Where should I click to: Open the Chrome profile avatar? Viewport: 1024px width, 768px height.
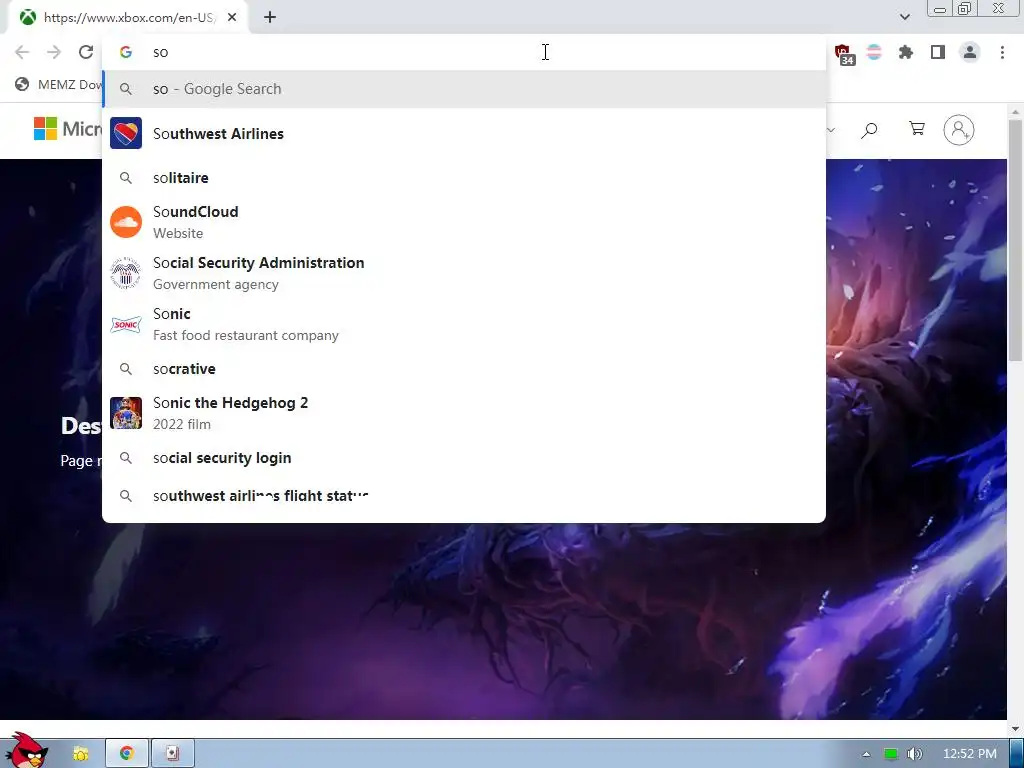970,52
